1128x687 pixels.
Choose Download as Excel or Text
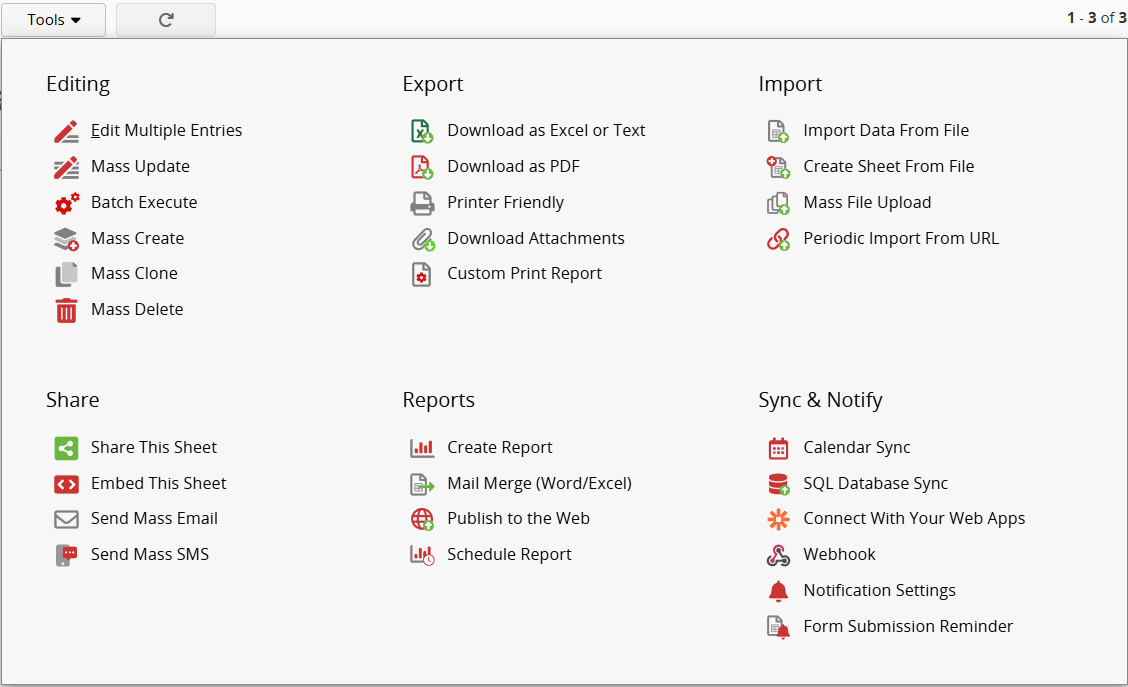[546, 131]
